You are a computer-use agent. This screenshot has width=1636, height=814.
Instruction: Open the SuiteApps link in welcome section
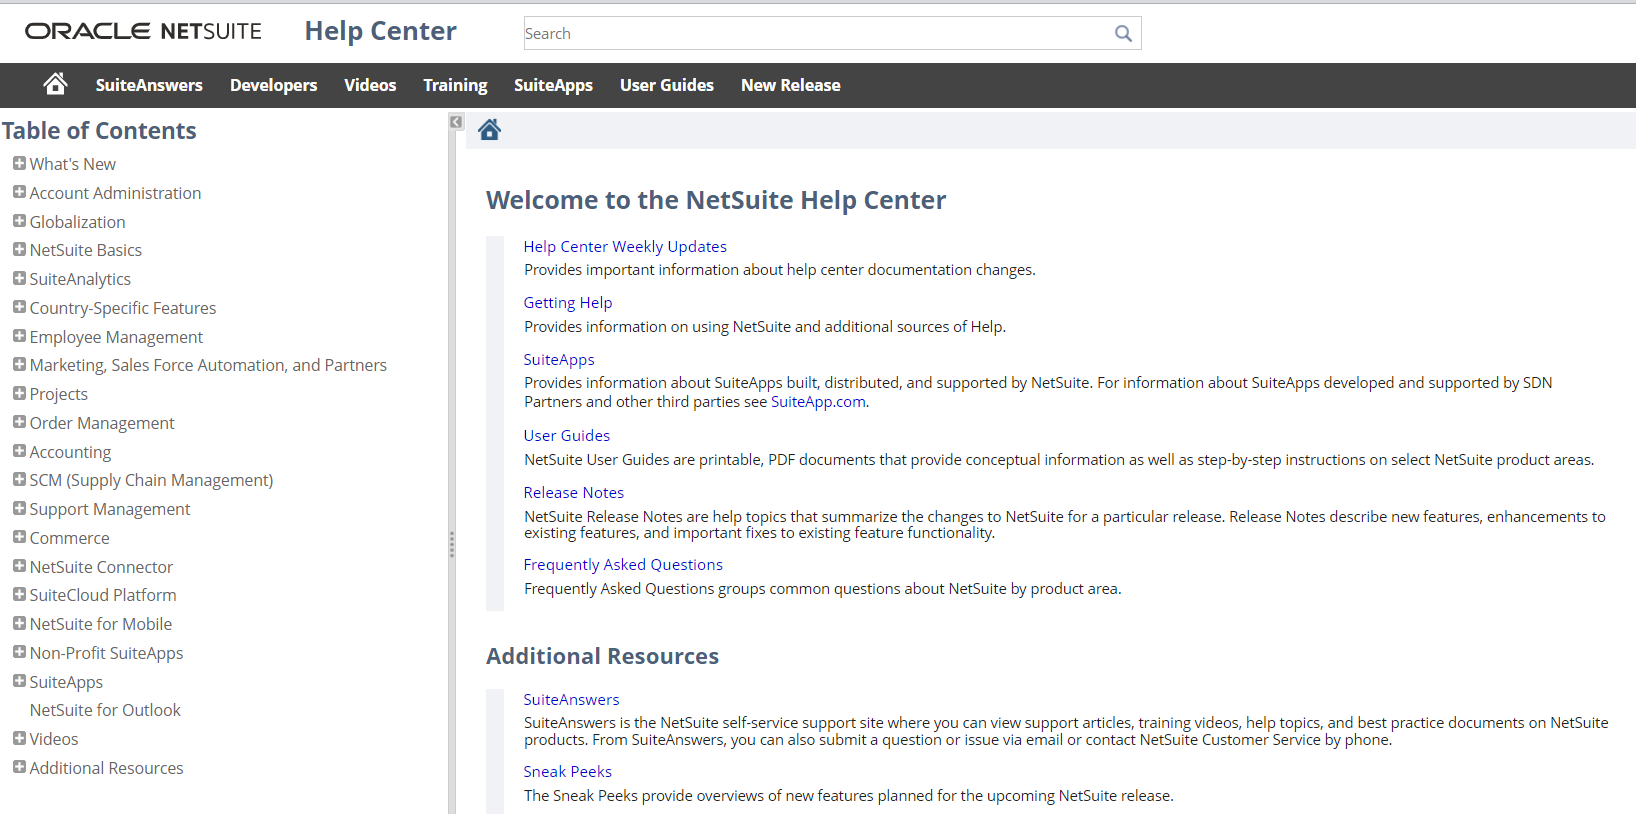[x=559, y=359]
